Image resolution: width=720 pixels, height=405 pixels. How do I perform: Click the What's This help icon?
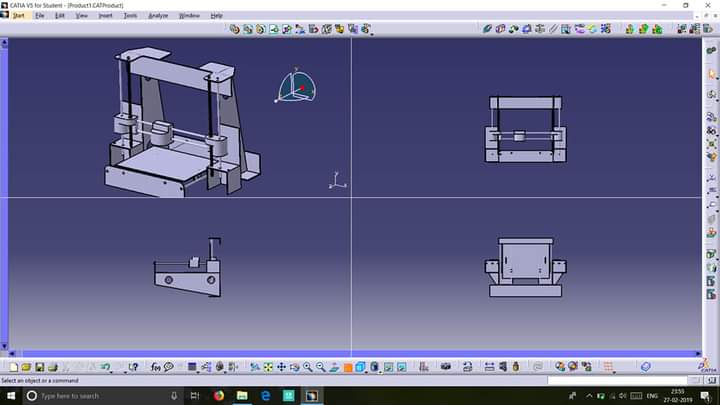coord(133,367)
